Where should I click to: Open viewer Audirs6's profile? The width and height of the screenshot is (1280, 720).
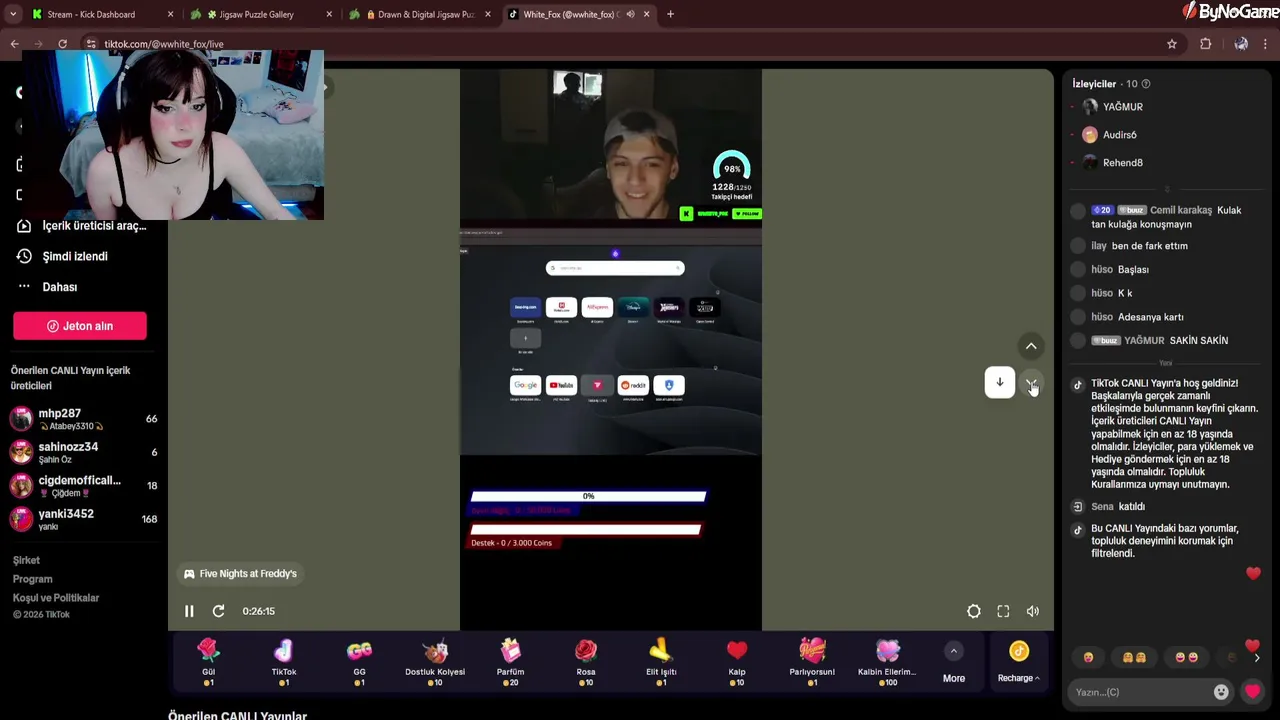(1120, 135)
